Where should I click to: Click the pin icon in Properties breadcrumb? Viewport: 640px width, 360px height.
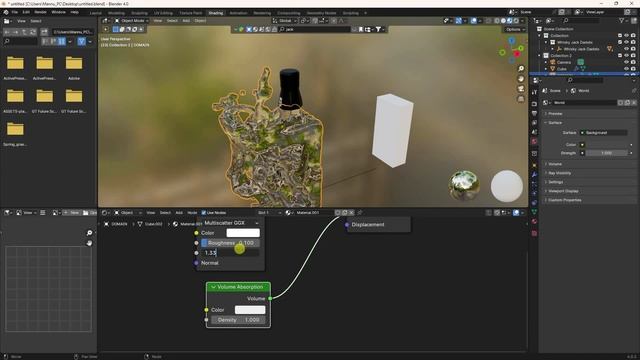click(633, 91)
